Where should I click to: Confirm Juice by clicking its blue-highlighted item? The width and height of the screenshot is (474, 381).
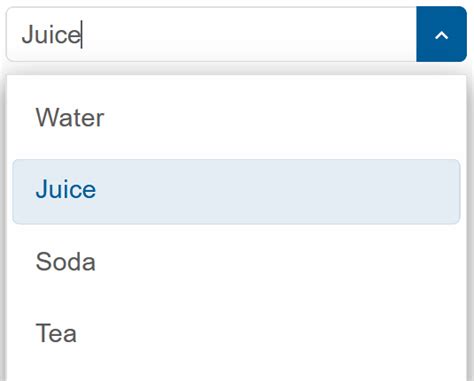[x=236, y=192]
